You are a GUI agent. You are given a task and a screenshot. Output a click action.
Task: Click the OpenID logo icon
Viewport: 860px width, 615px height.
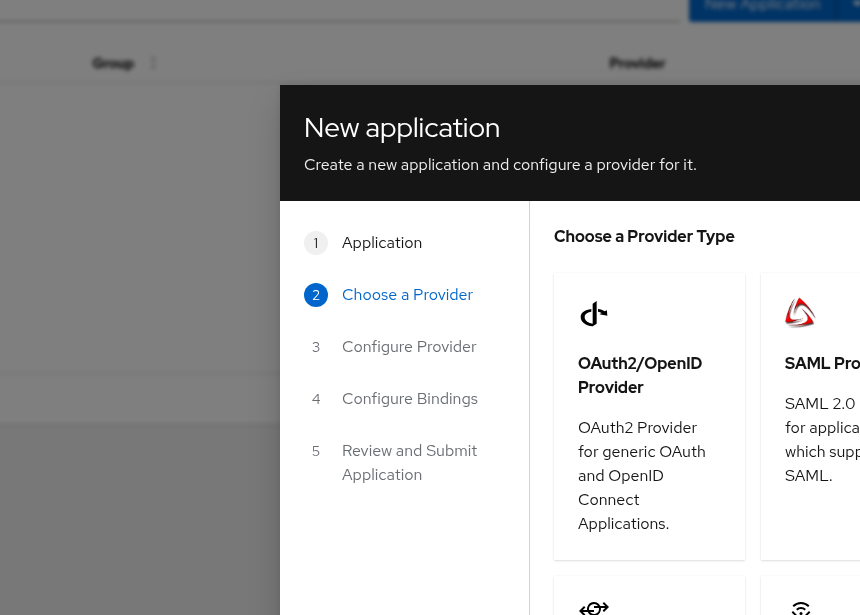pos(593,314)
